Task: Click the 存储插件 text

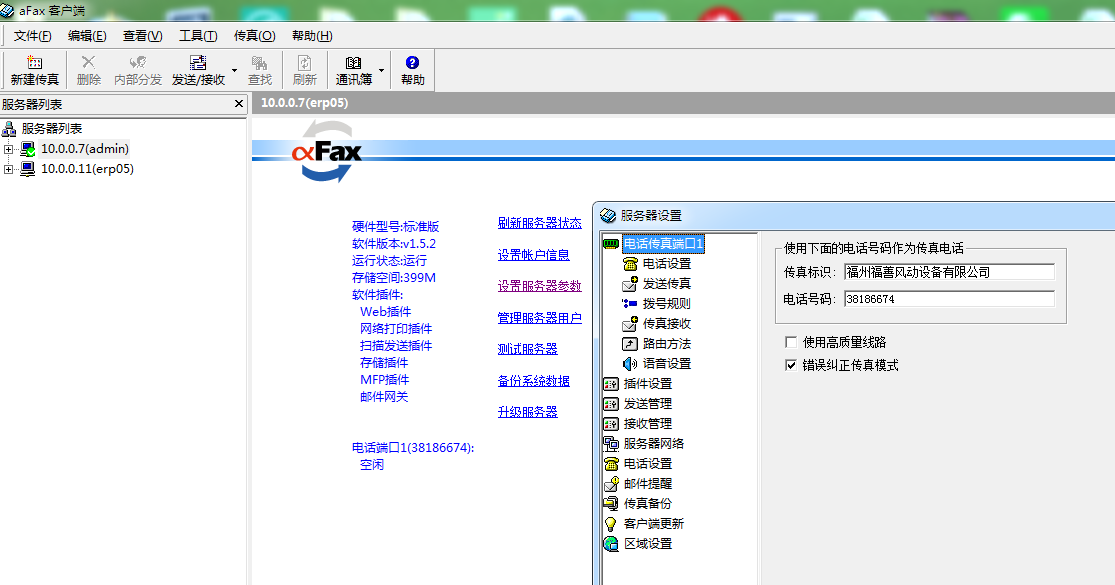Action: click(x=384, y=363)
